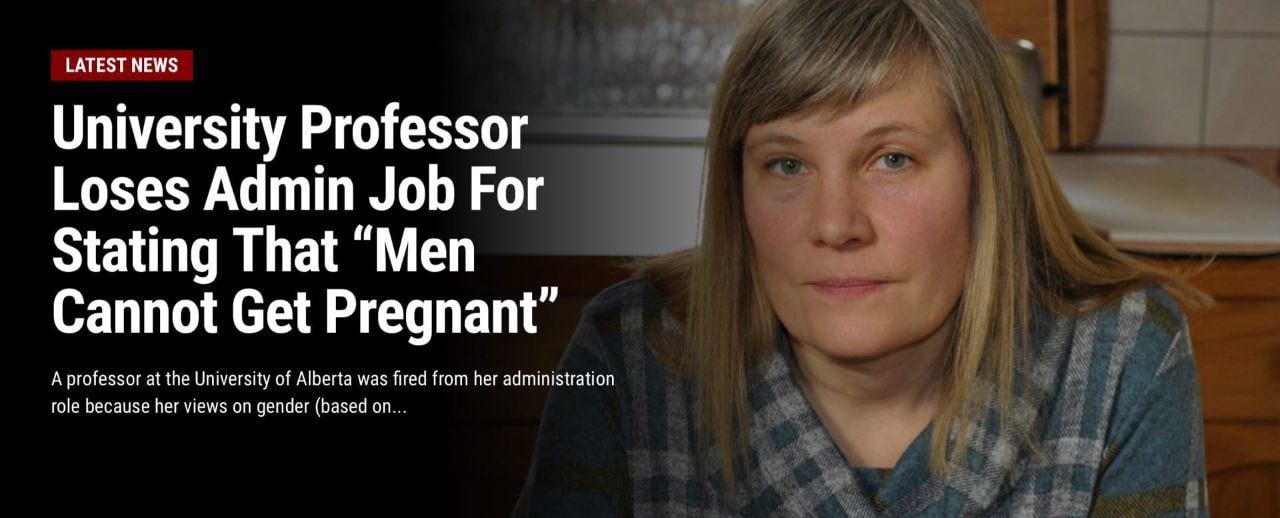The image size is (1280, 518).
Task: Click the excerpt's first line about the professor
Action: pyautogui.click(x=333, y=380)
